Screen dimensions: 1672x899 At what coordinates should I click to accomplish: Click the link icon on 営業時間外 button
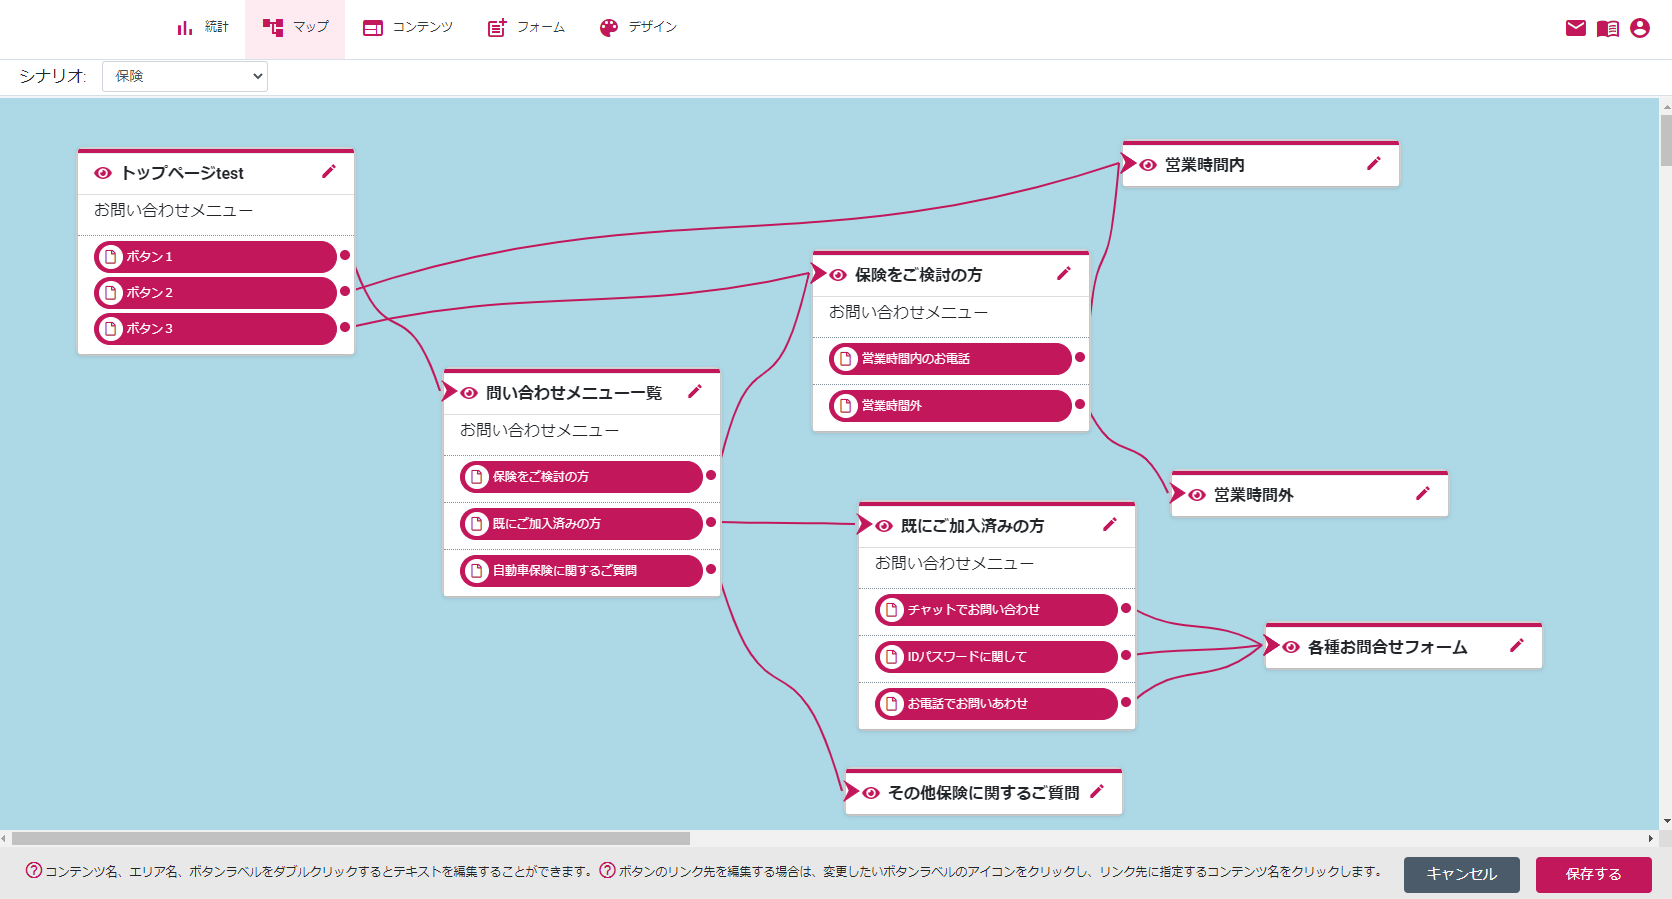[x=846, y=406]
